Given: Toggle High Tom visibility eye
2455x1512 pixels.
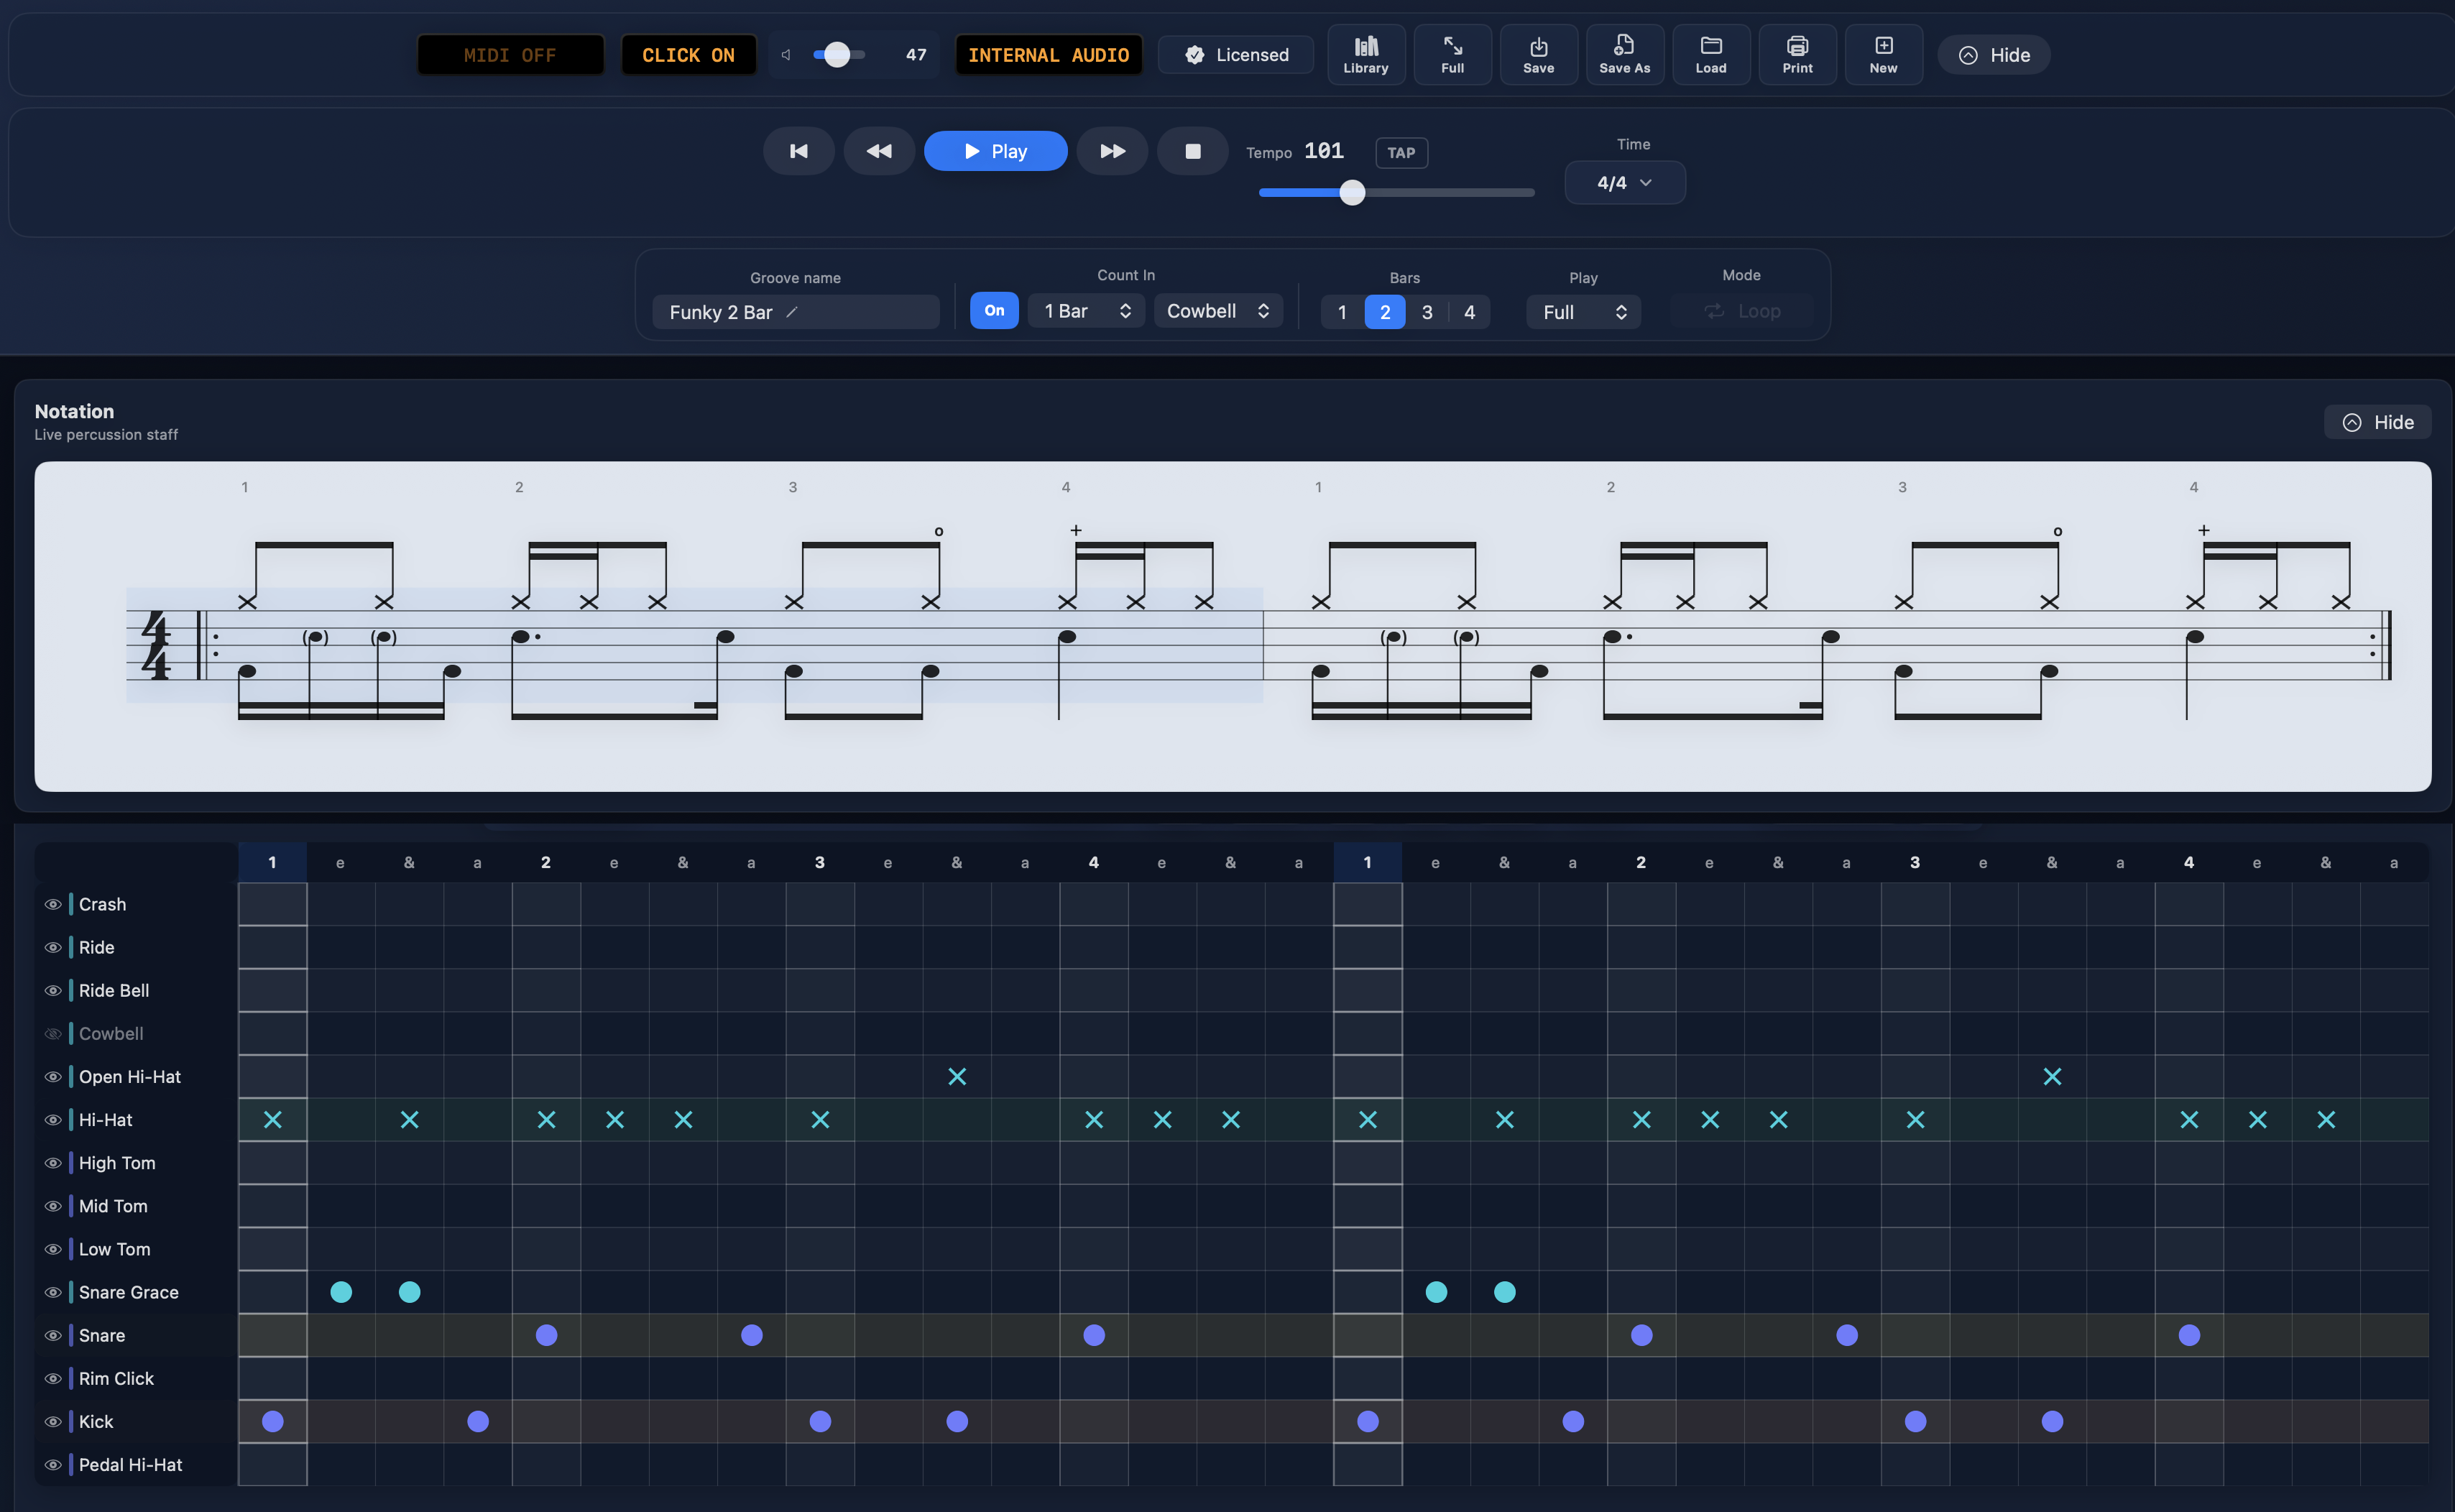Looking at the screenshot, I should 53,1163.
